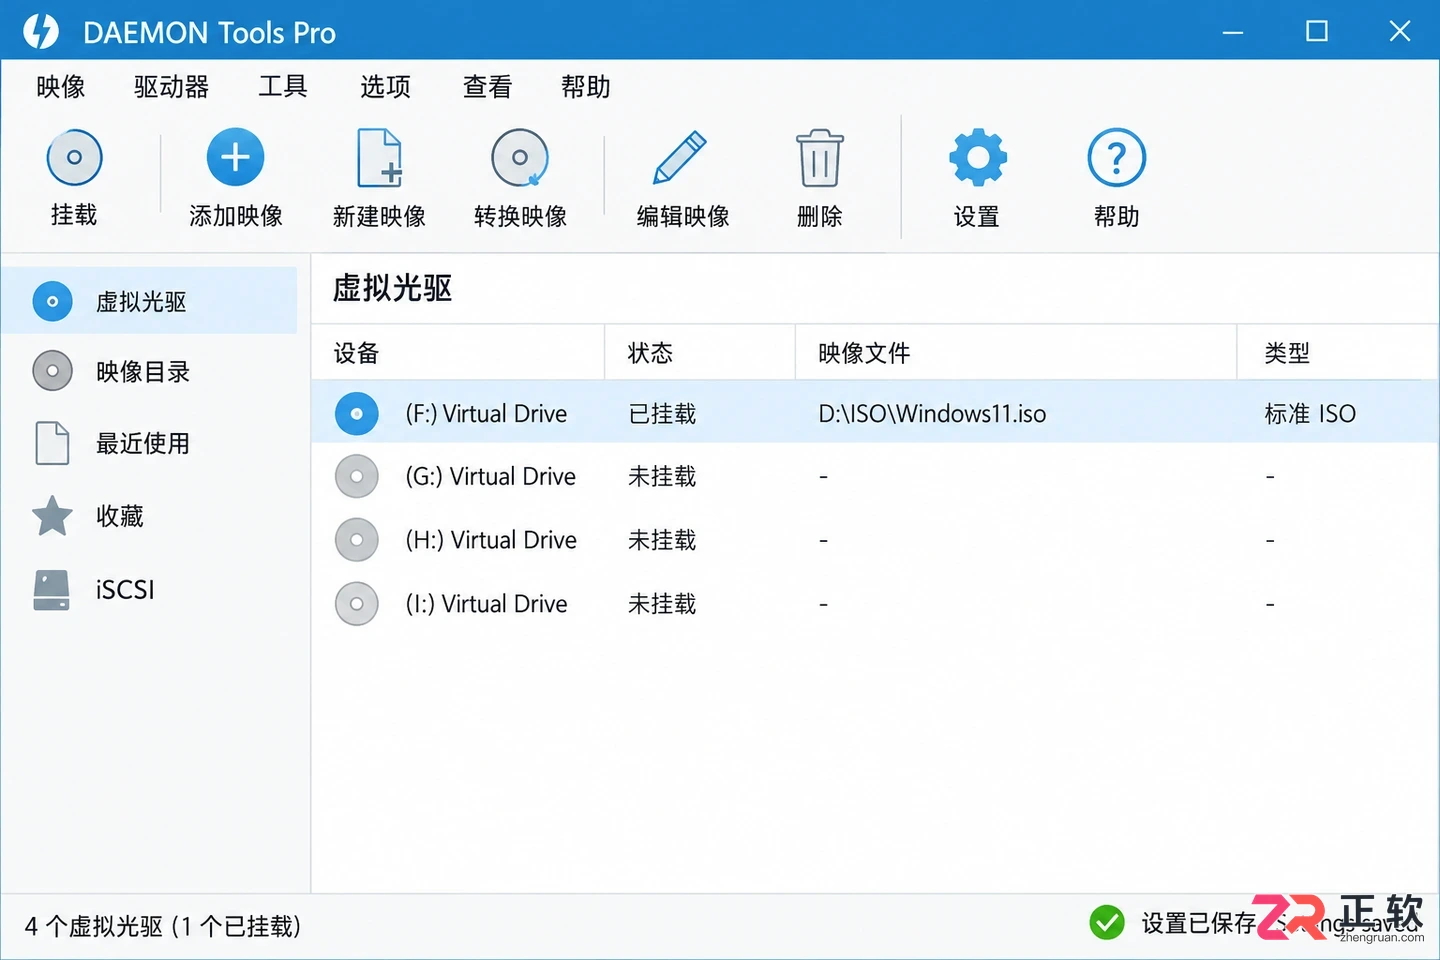Sort by the 状态 column header

(x=700, y=352)
